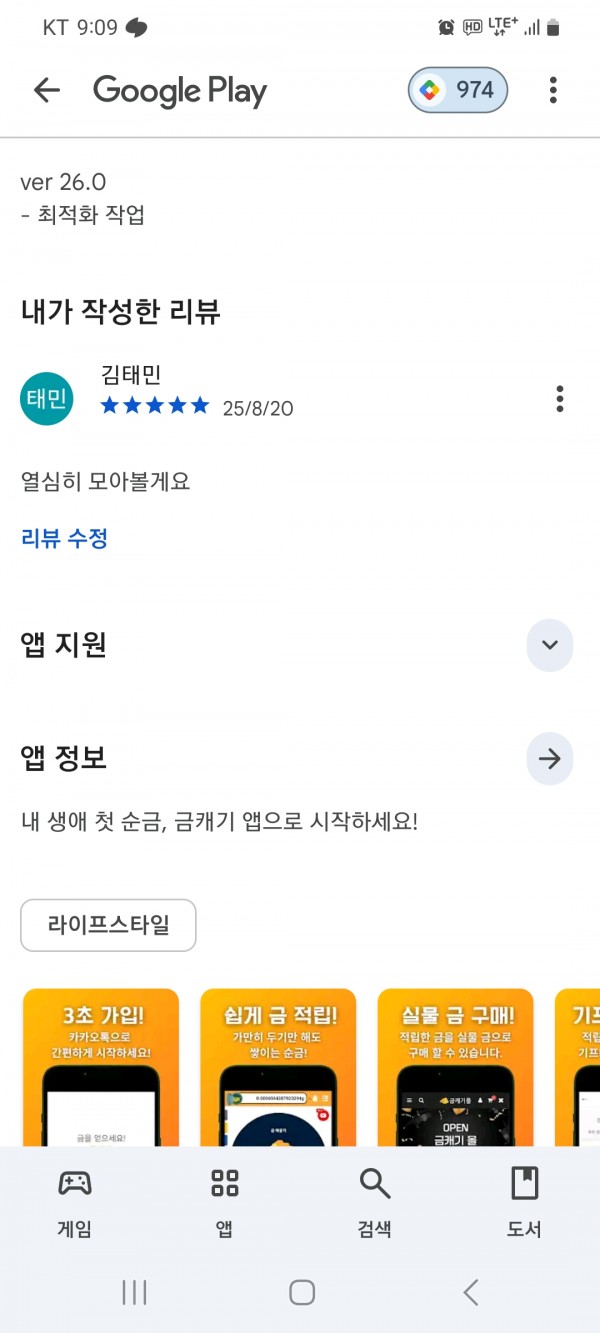
Task: Expand the 앱 지원 section
Action: click(x=550, y=645)
